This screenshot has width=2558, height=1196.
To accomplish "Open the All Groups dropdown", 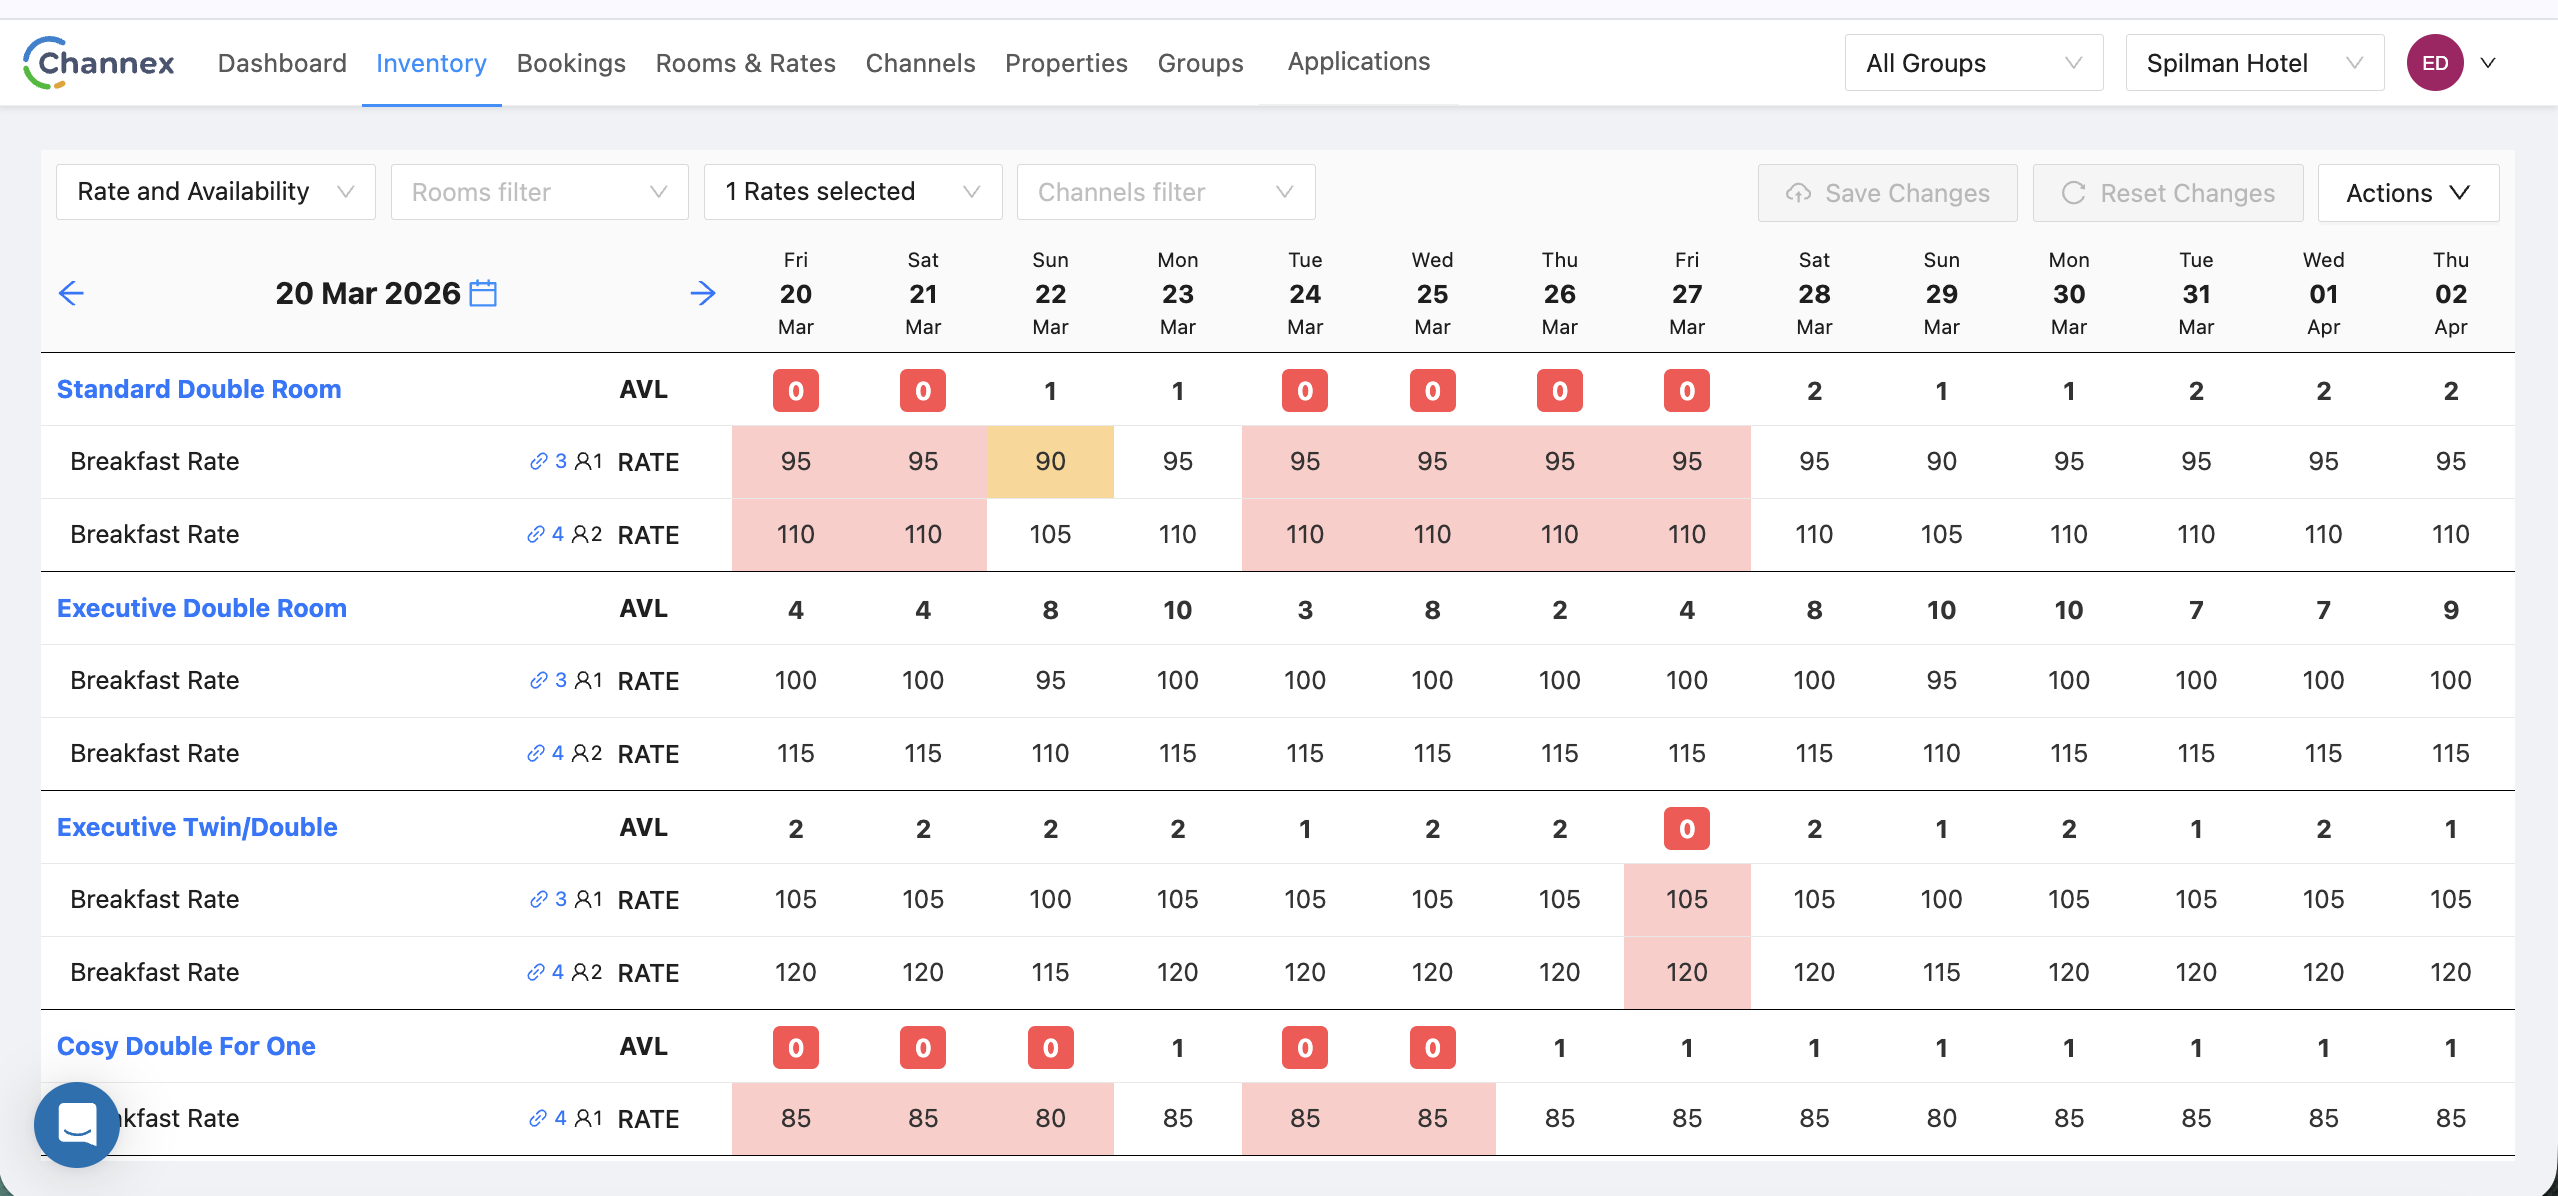I will point(1974,63).
